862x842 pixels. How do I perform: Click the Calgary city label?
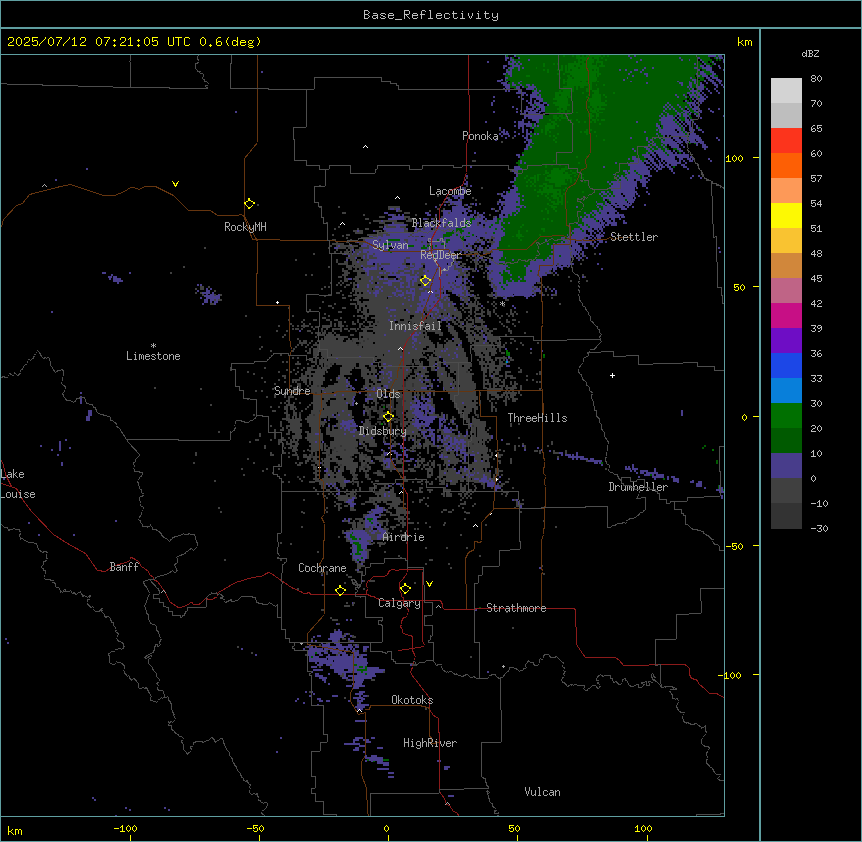click(x=399, y=603)
